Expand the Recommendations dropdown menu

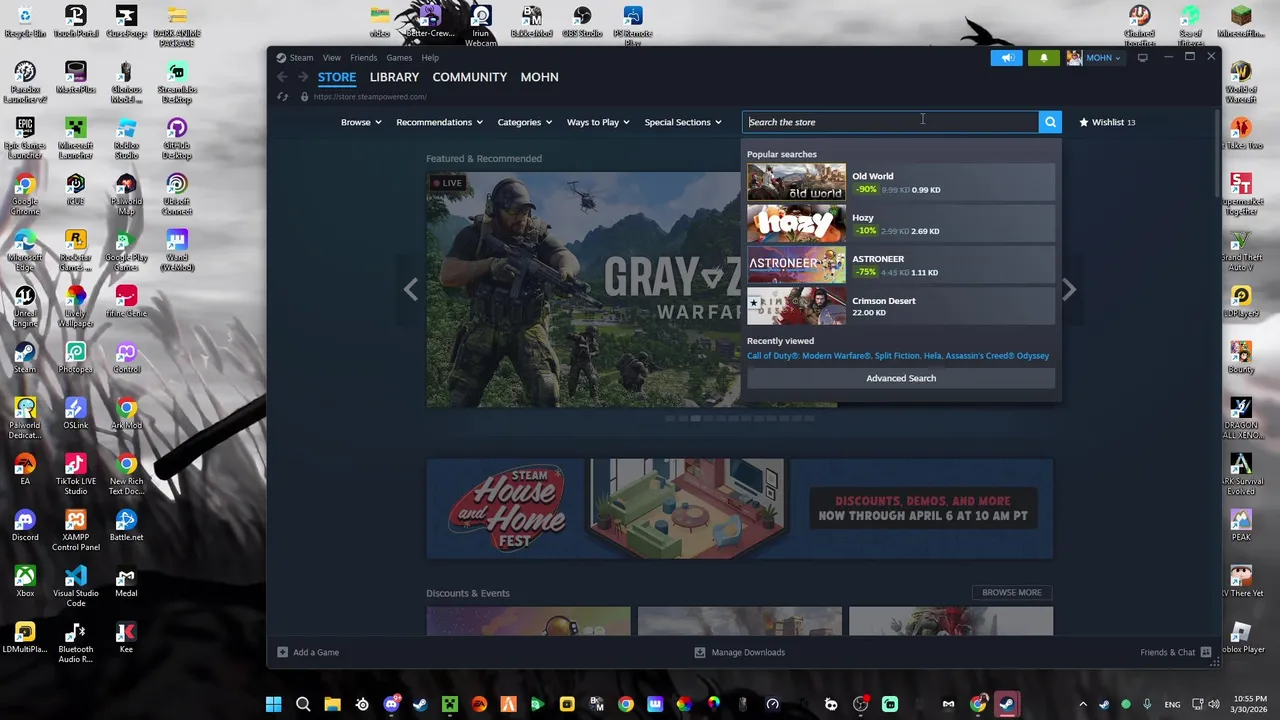(x=439, y=122)
